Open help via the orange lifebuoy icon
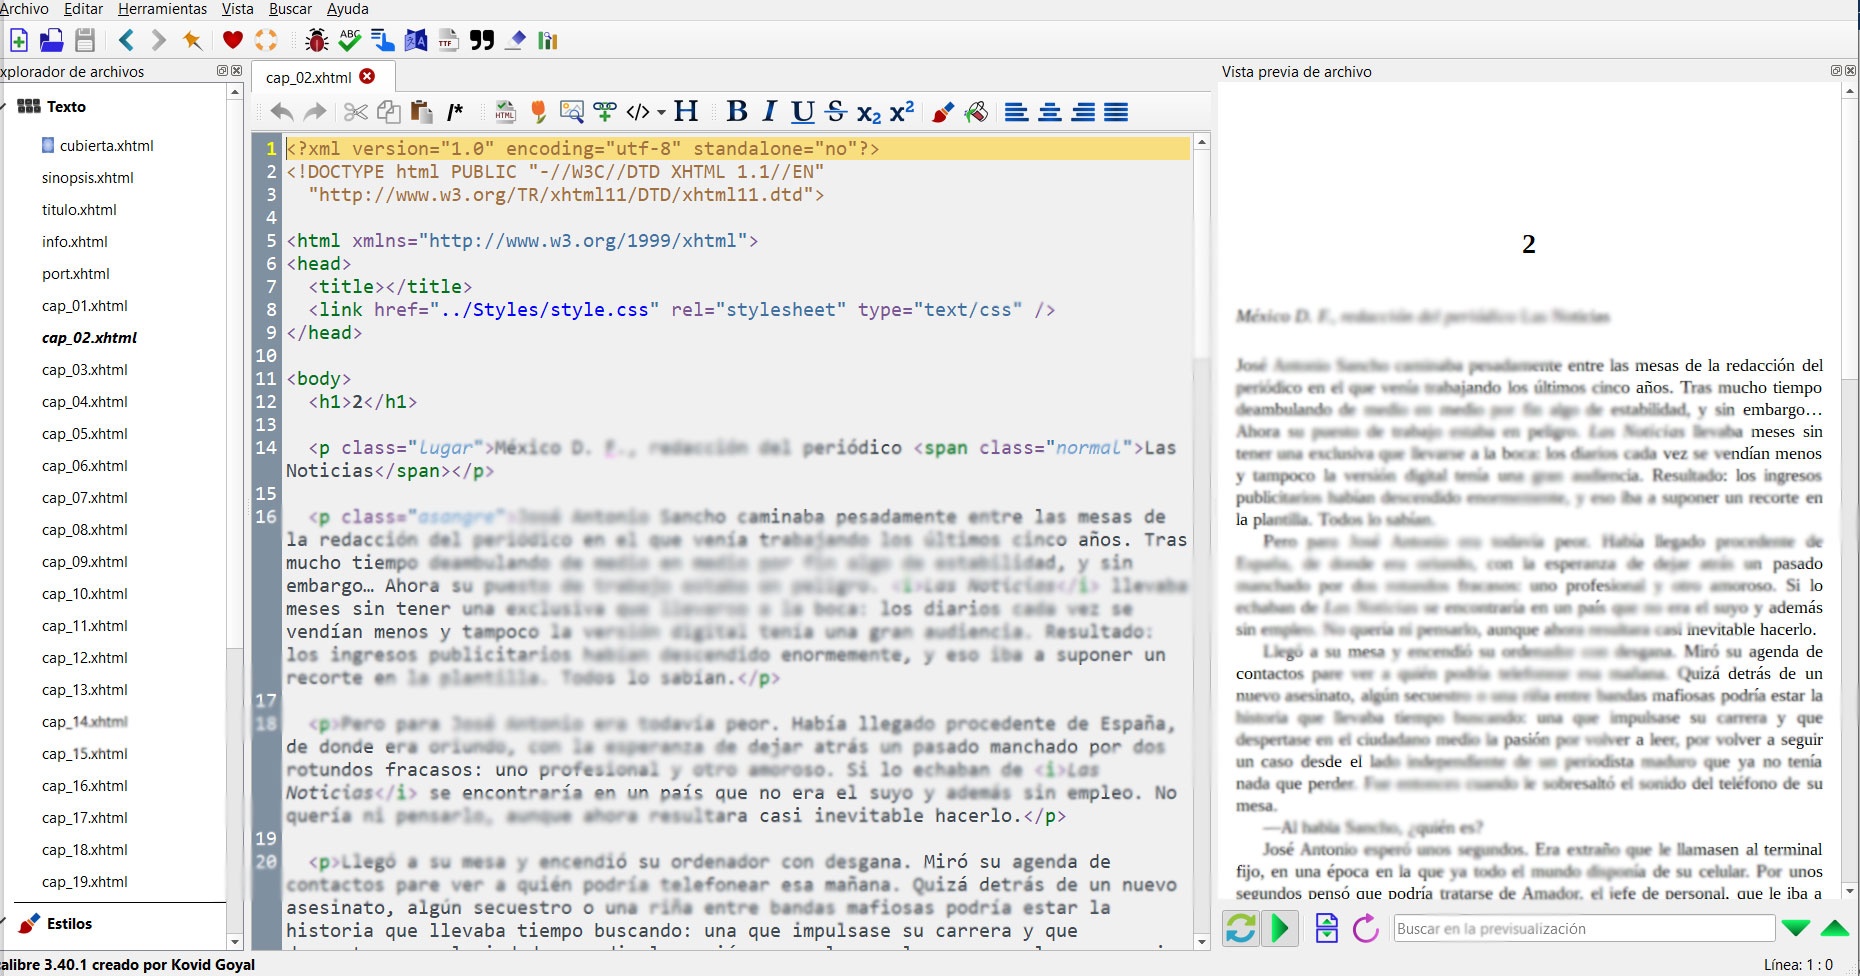The width and height of the screenshot is (1860, 976). pyautogui.click(x=266, y=40)
